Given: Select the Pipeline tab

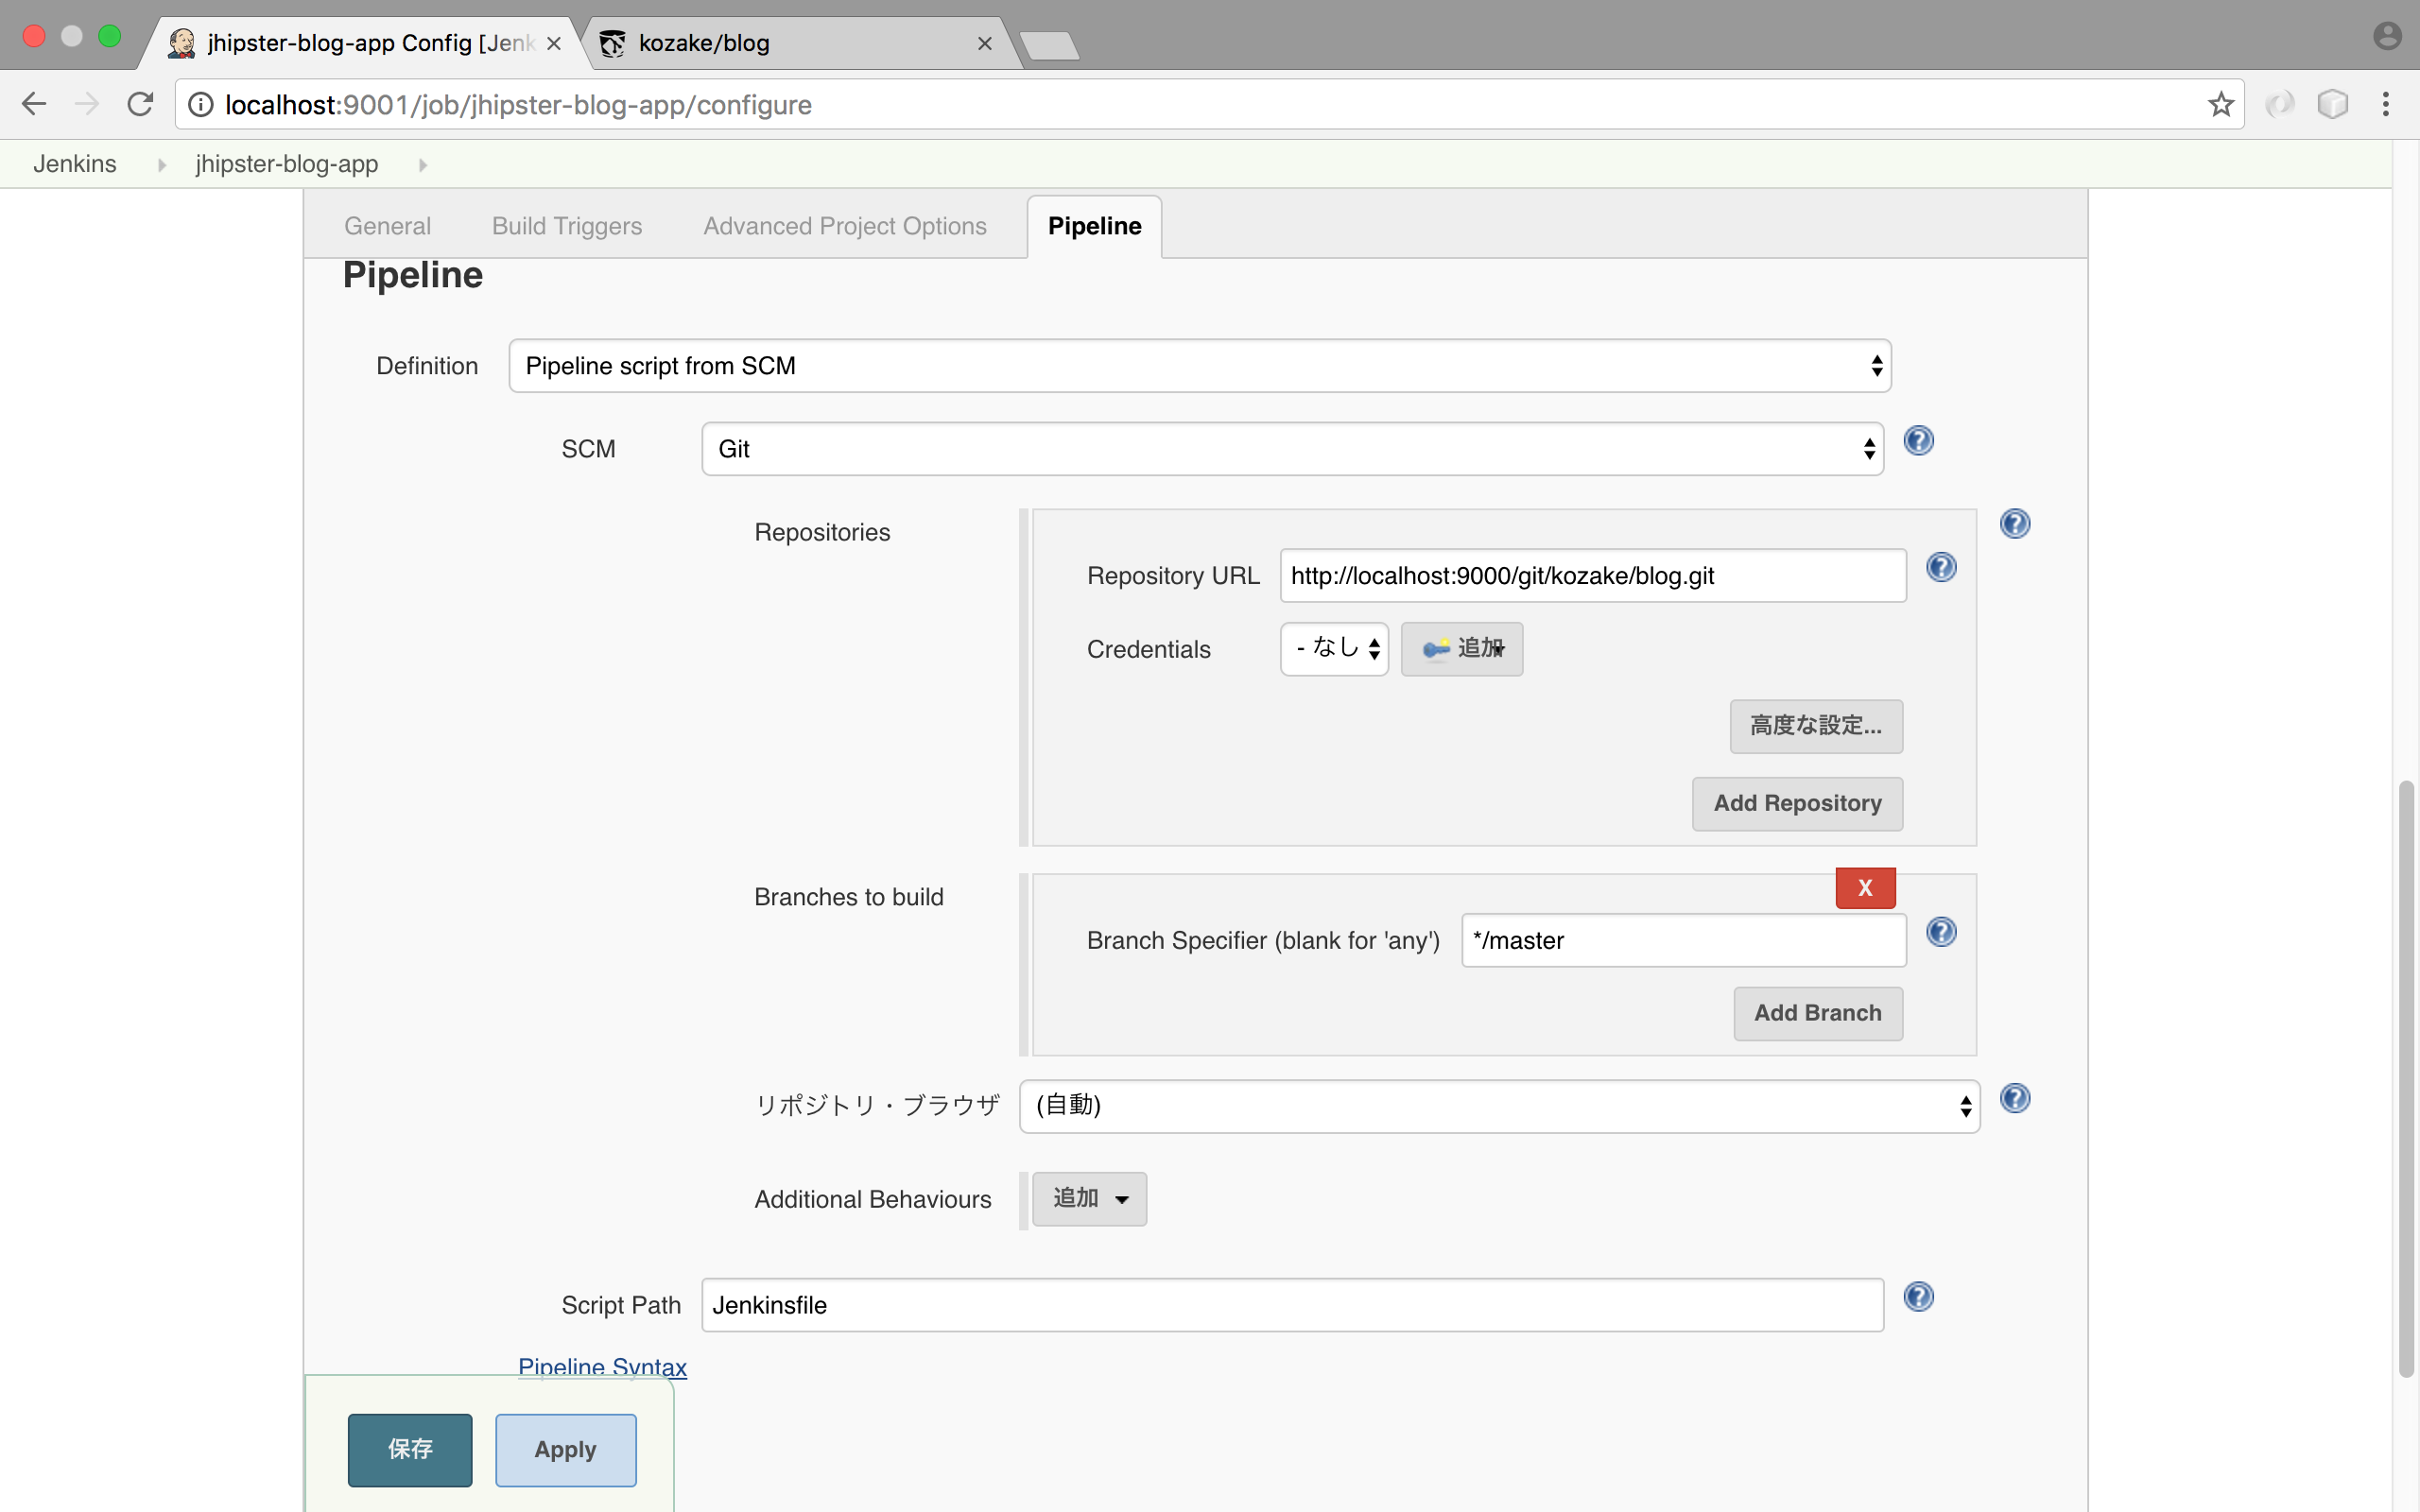Looking at the screenshot, I should click(1094, 226).
